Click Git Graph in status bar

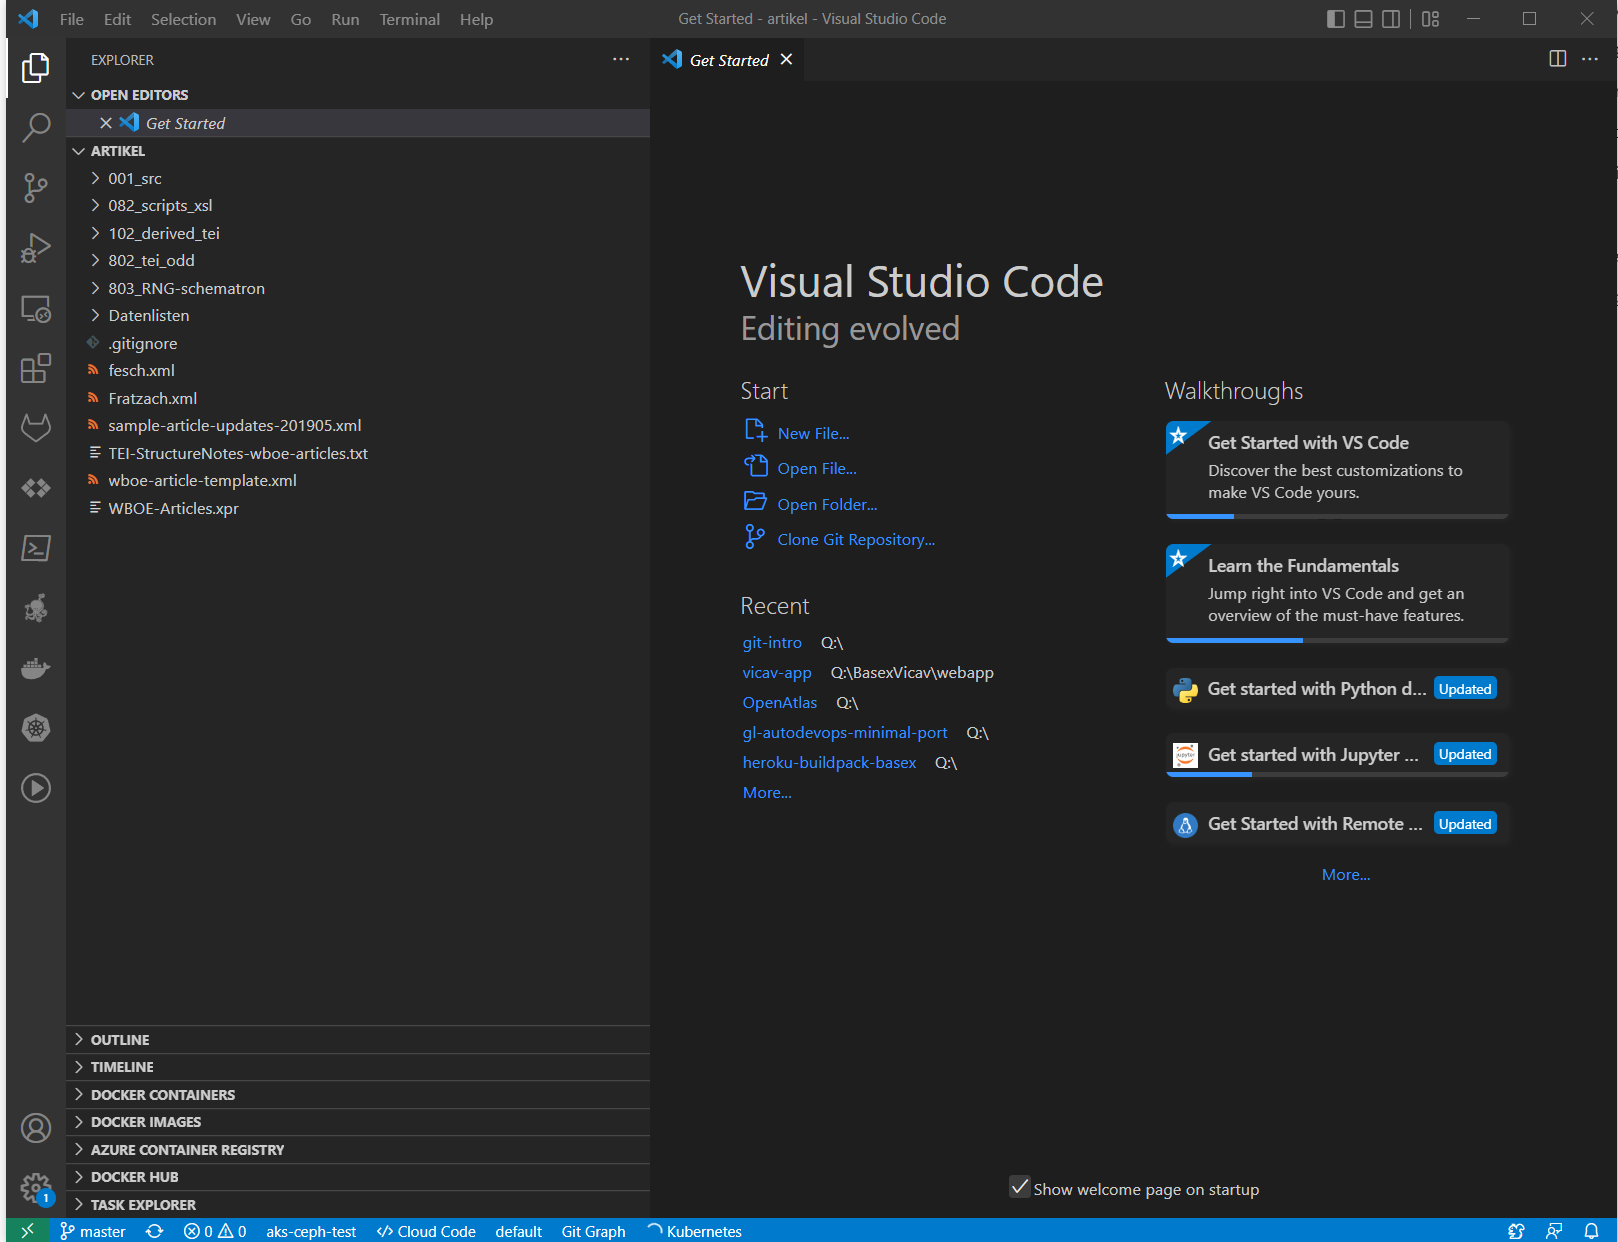[x=593, y=1231]
